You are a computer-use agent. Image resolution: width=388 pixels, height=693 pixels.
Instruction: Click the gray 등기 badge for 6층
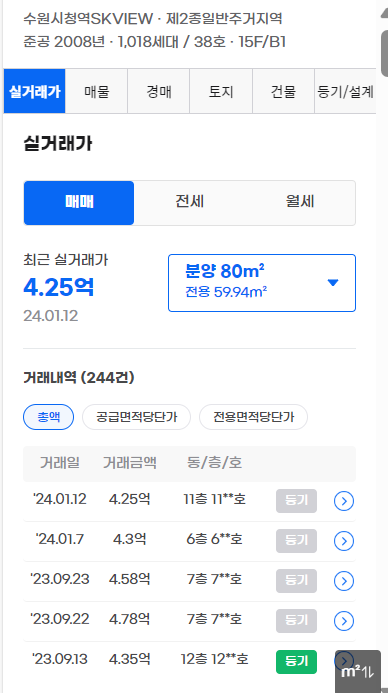[296, 541]
